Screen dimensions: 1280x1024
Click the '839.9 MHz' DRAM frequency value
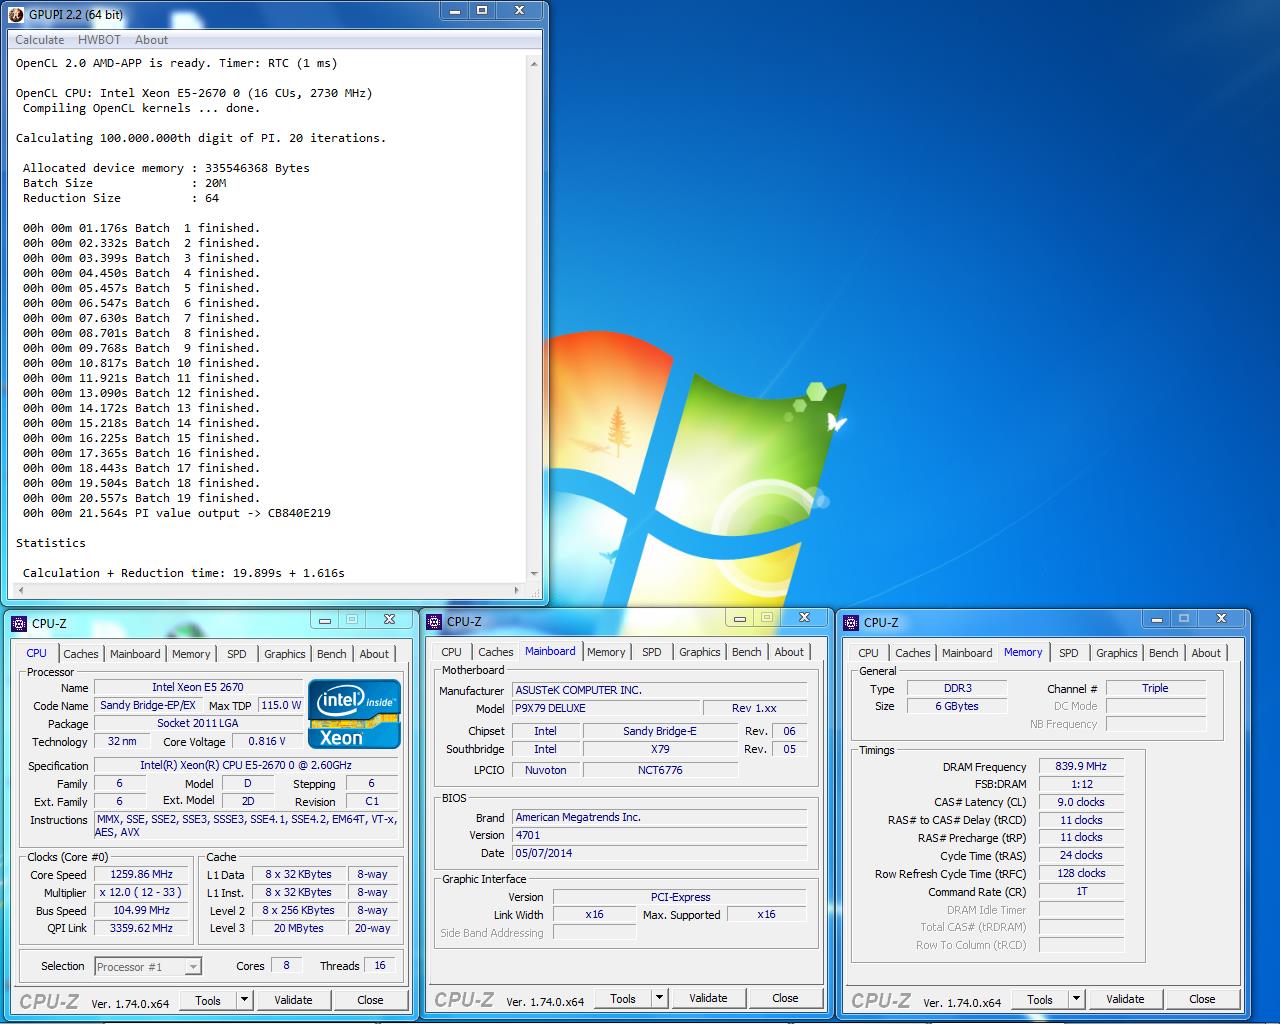click(1081, 767)
